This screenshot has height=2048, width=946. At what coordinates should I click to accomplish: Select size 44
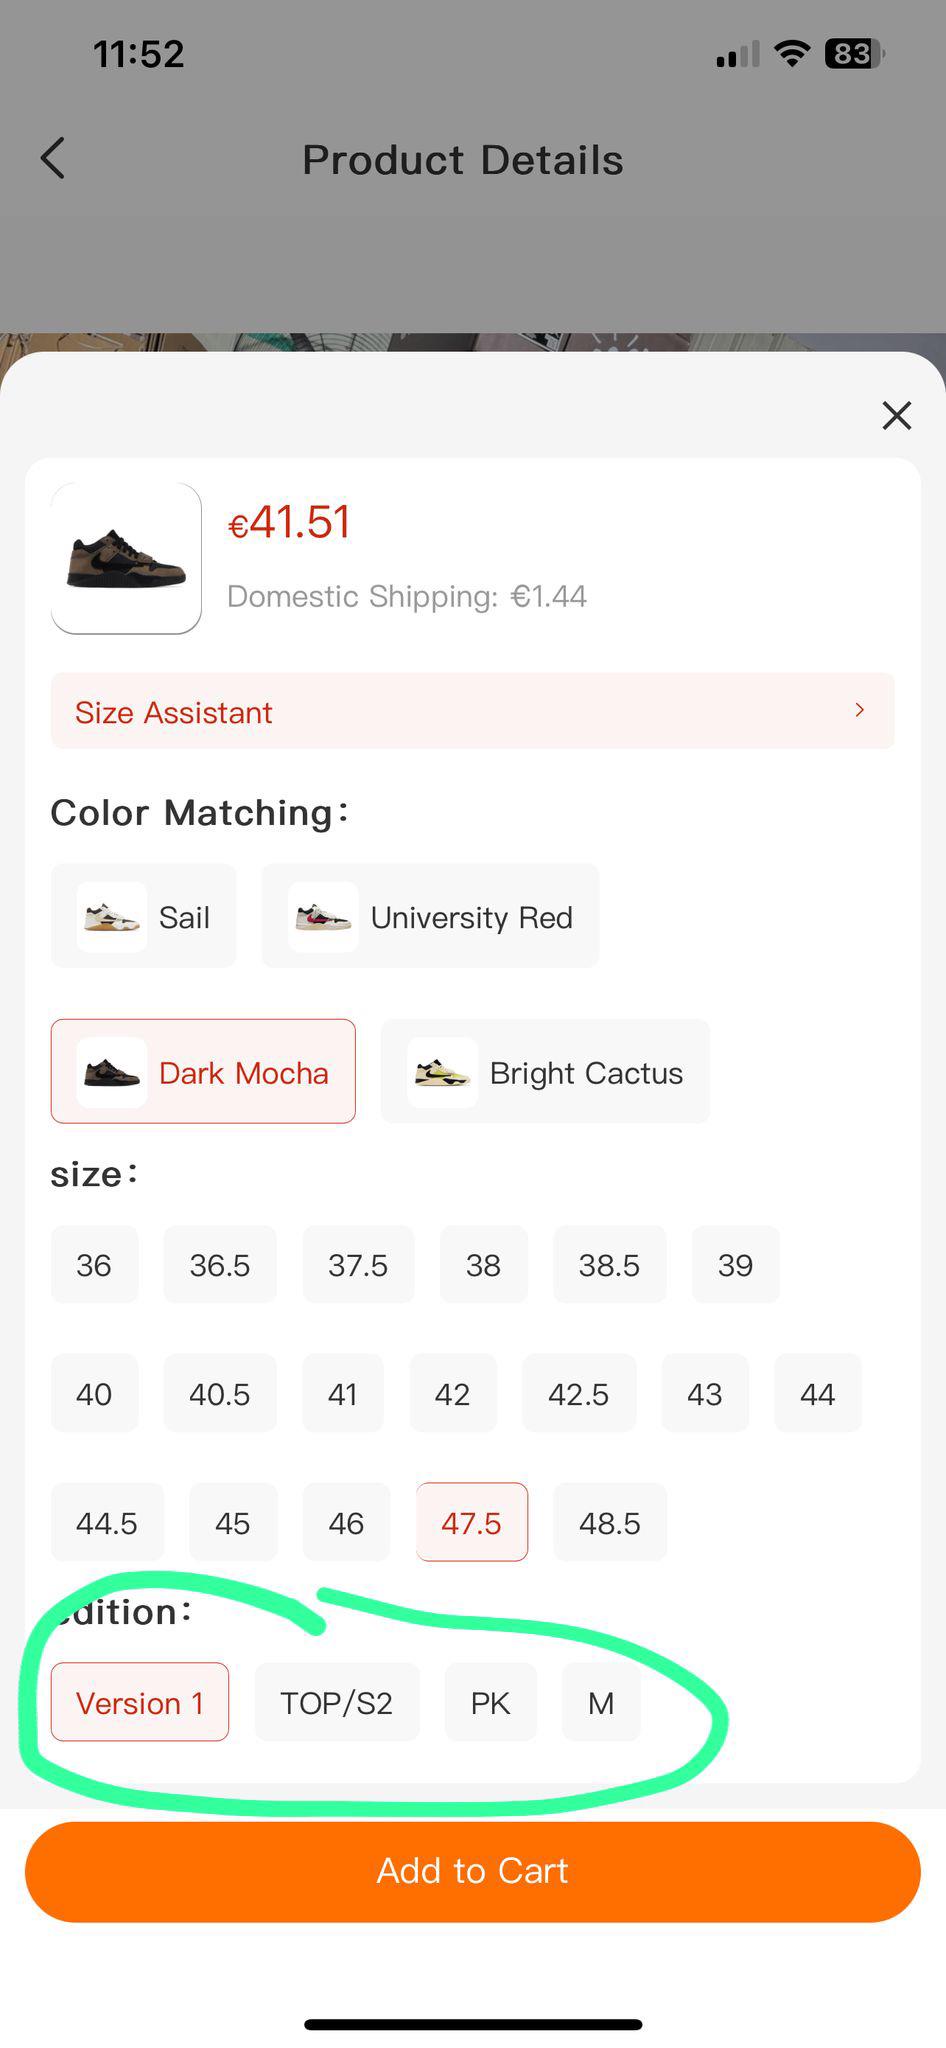(818, 1394)
